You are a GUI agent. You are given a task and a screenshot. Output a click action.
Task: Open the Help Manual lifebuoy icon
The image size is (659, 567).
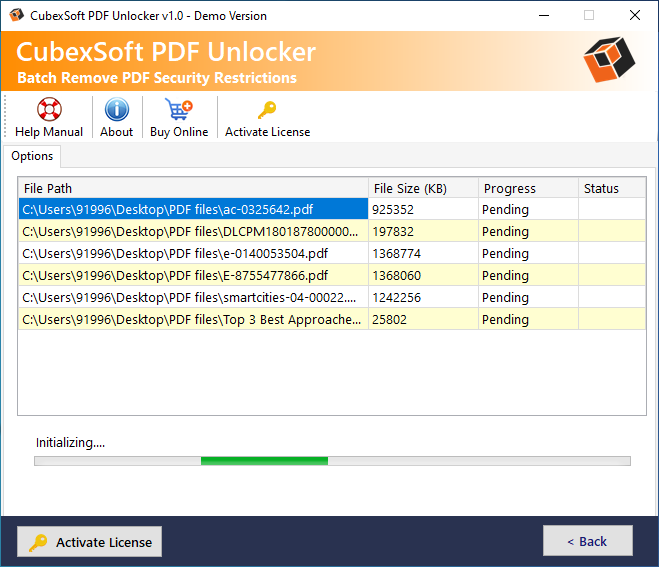[x=48, y=110]
